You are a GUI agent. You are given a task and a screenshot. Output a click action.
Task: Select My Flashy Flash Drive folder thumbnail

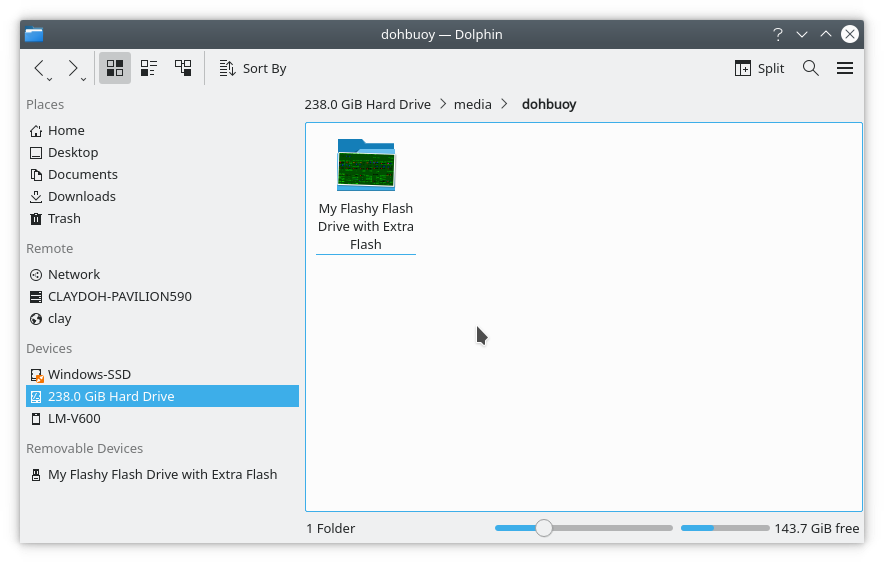point(366,165)
